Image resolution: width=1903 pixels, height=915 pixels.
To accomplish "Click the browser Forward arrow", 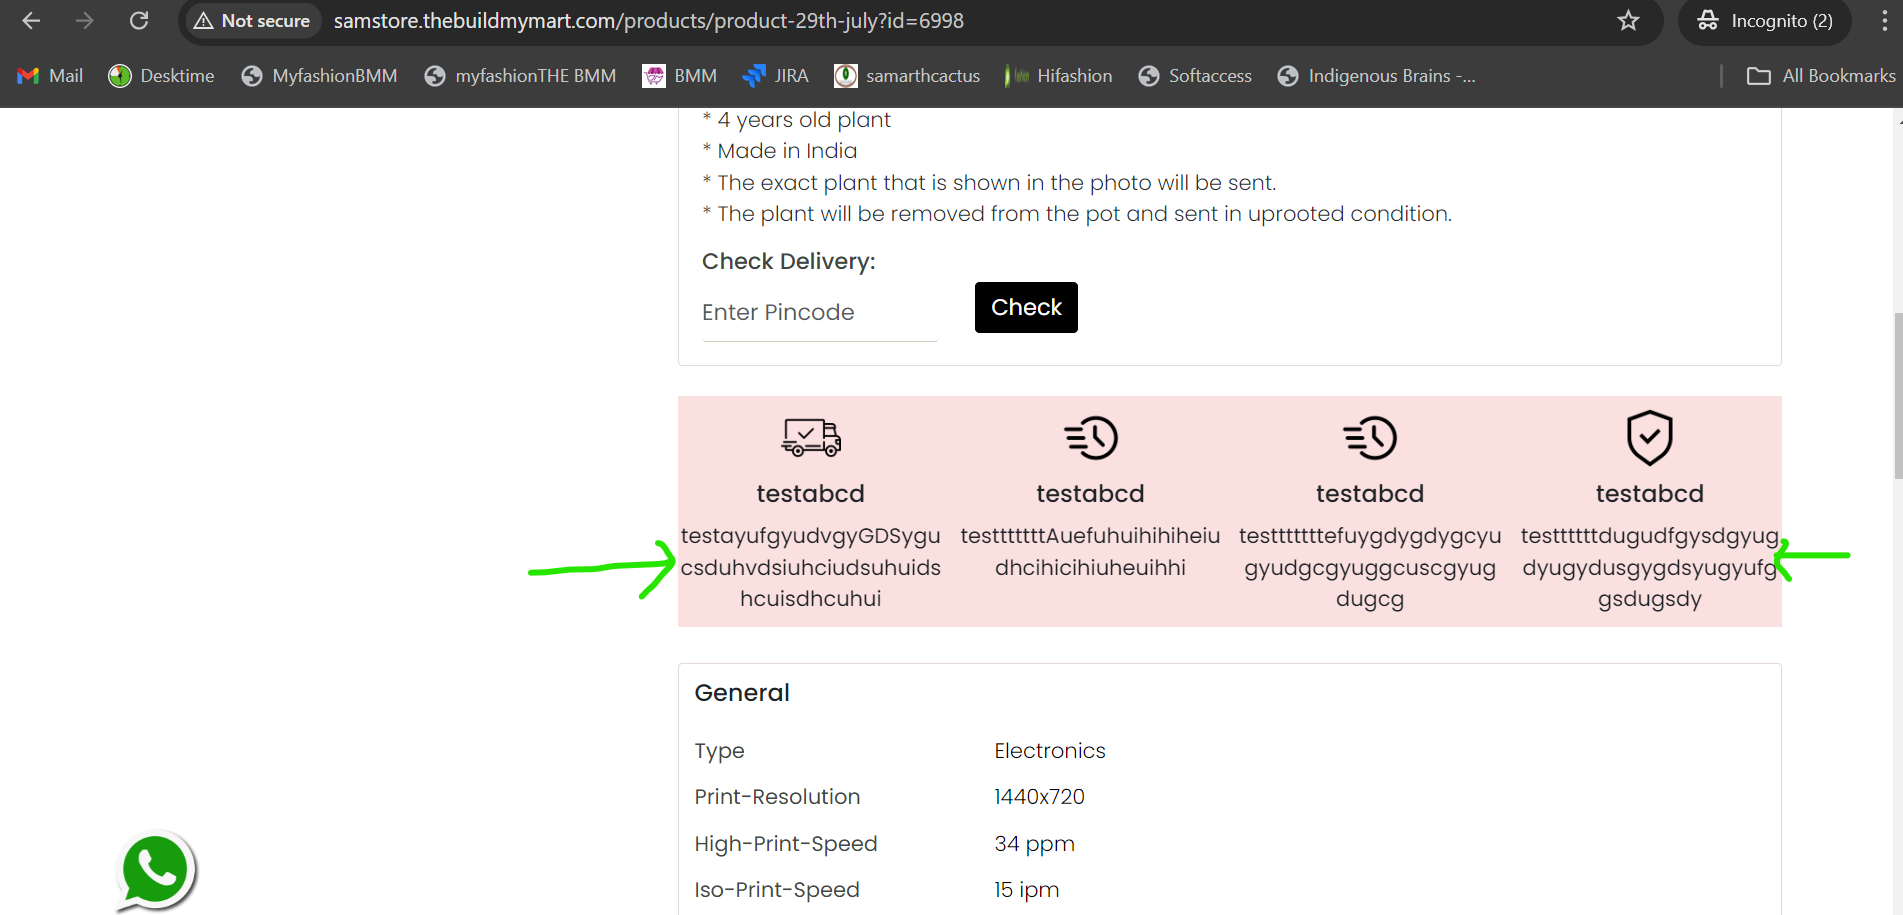I will click(x=85, y=21).
